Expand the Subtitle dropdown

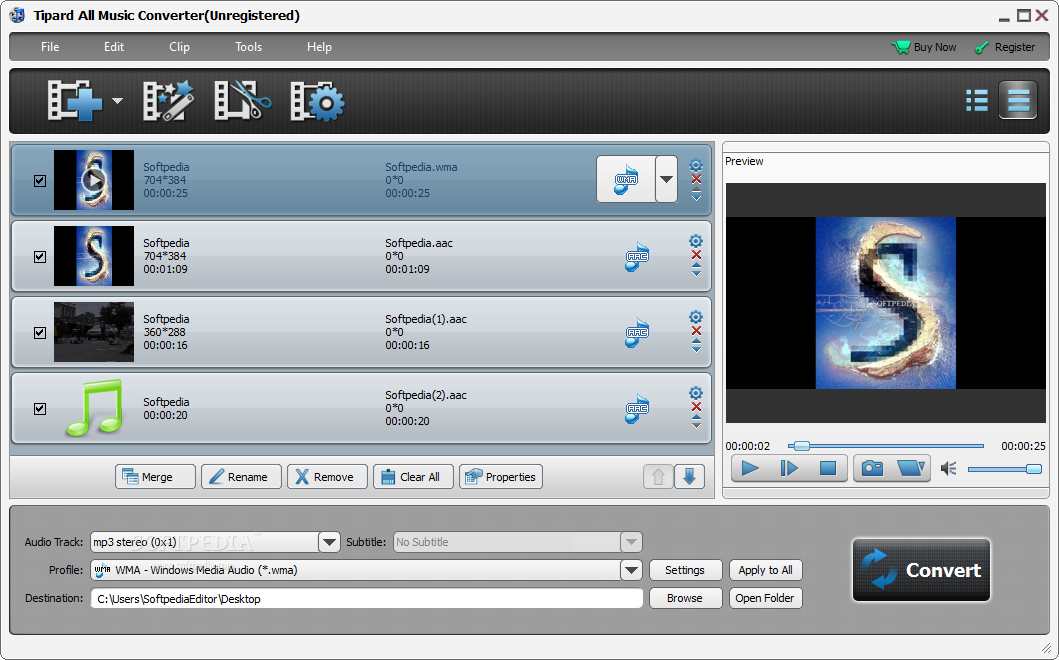point(631,542)
